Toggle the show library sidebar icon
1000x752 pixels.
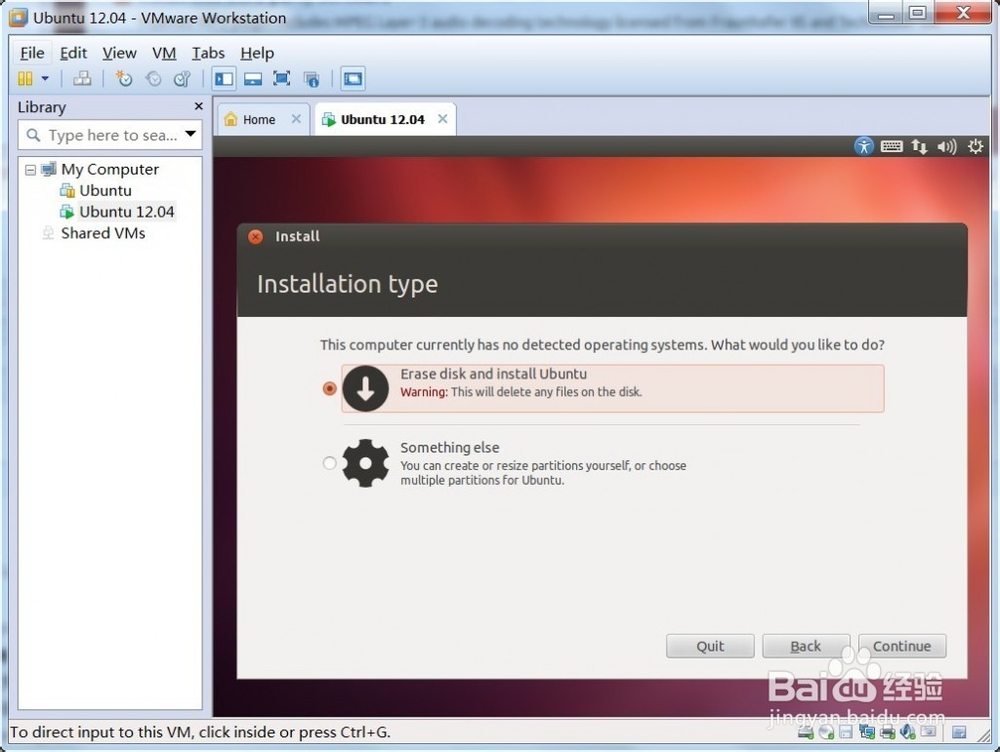224,79
